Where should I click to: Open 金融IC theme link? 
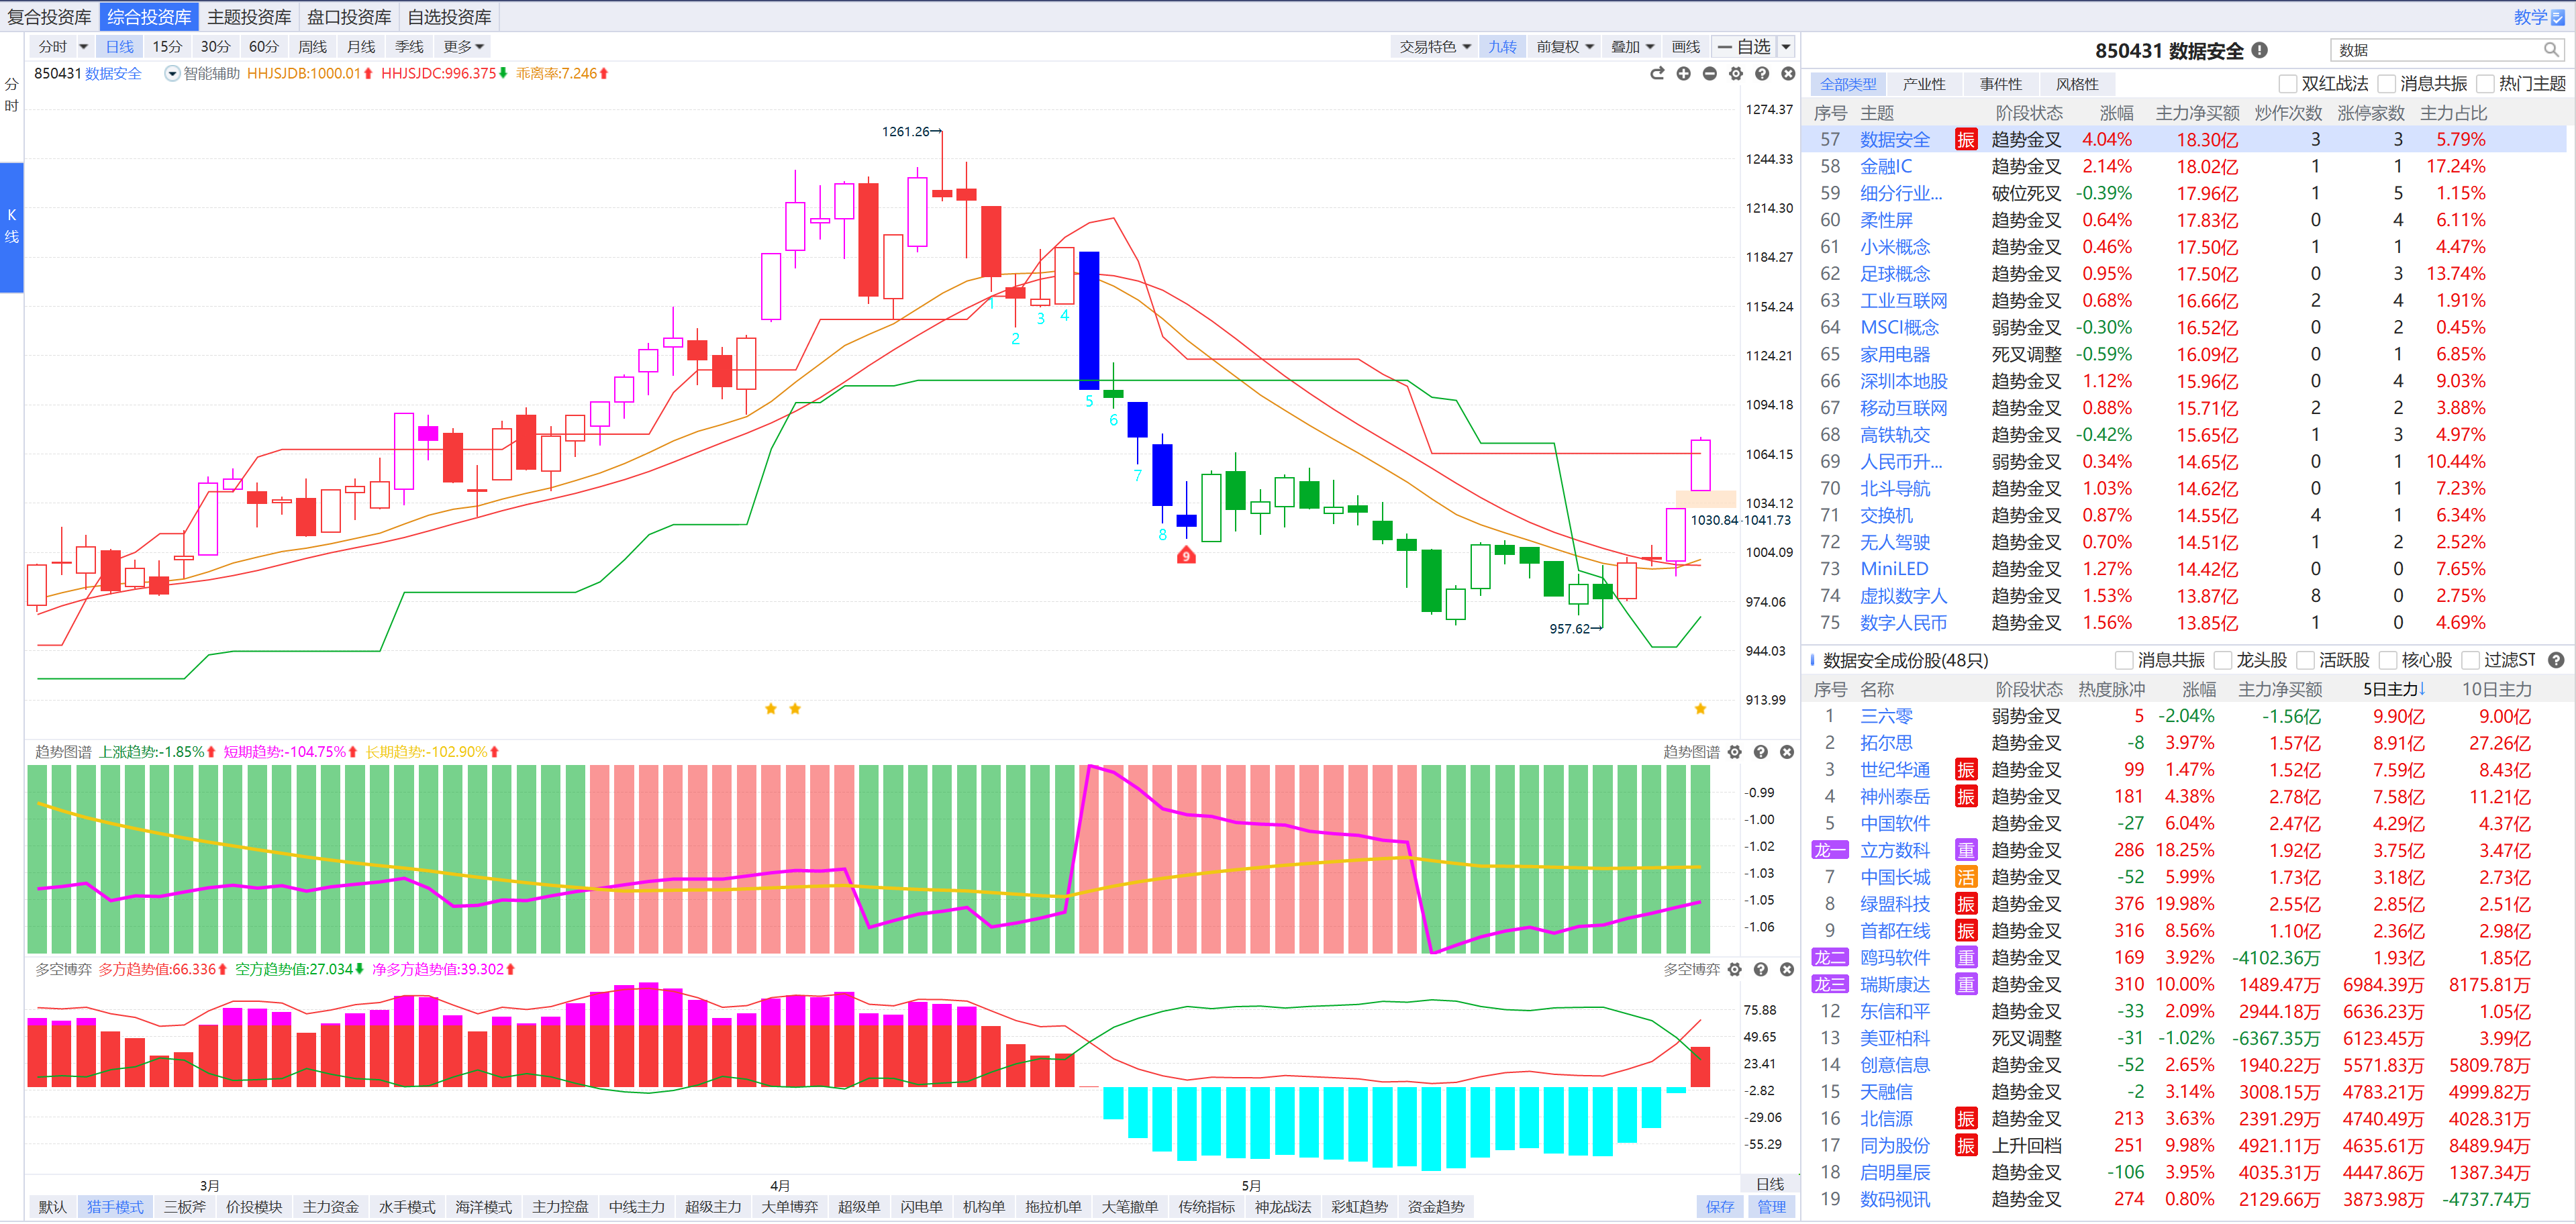pos(1885,167)
